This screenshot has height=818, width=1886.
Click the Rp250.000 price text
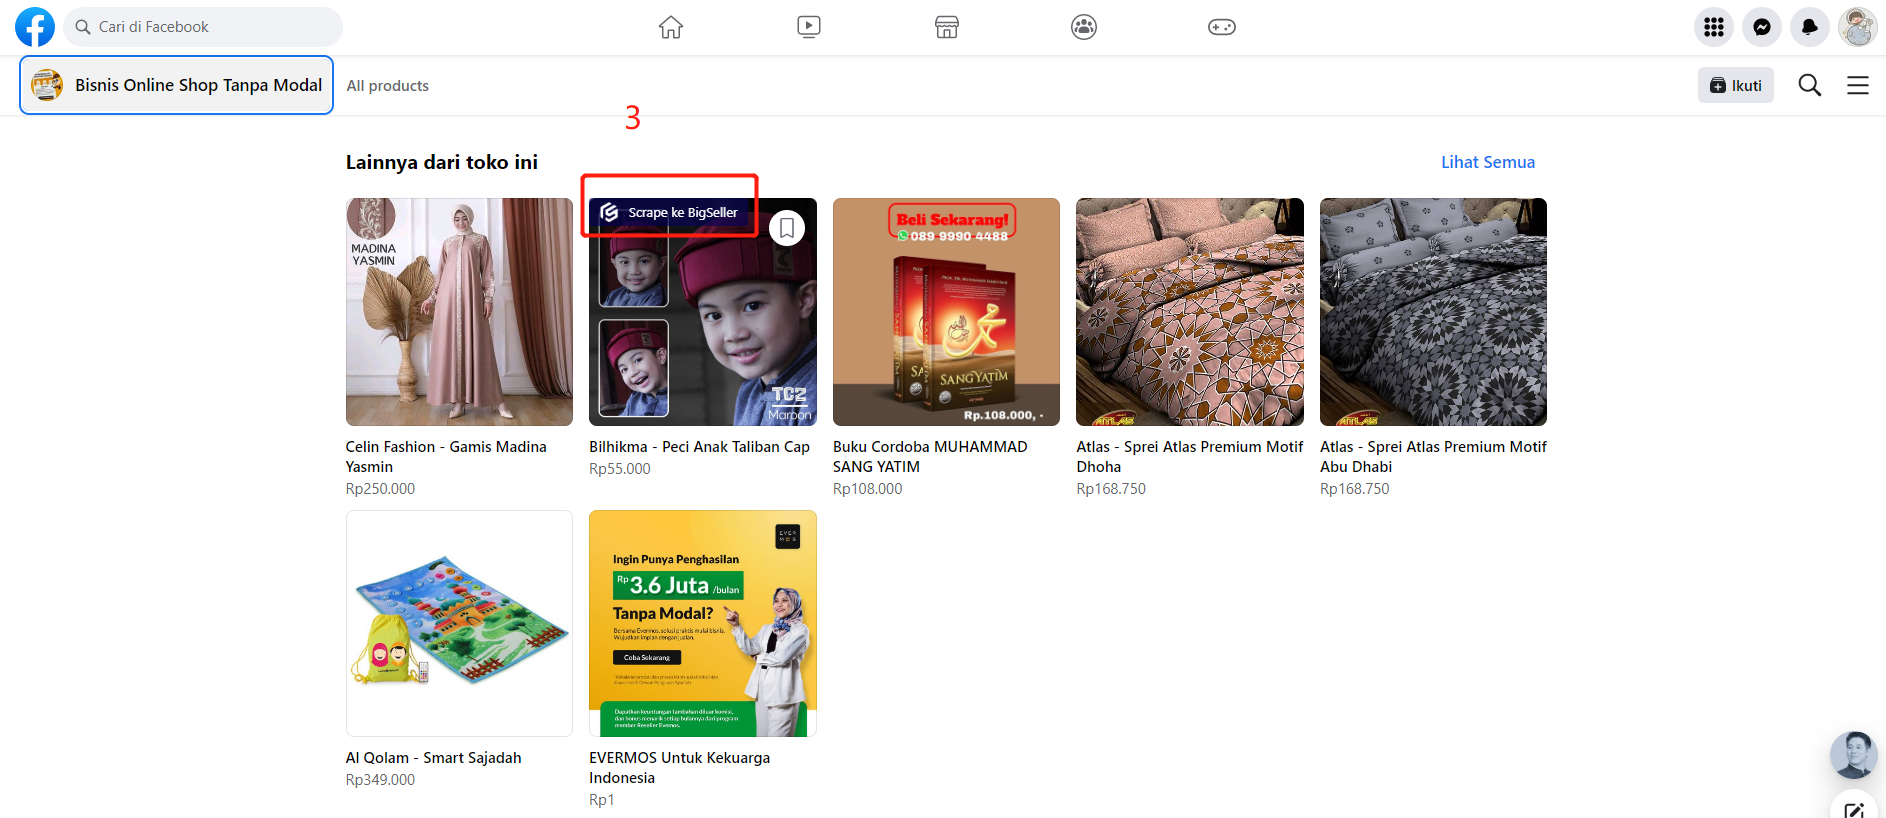pyautogui.click(x=380, y=489)
